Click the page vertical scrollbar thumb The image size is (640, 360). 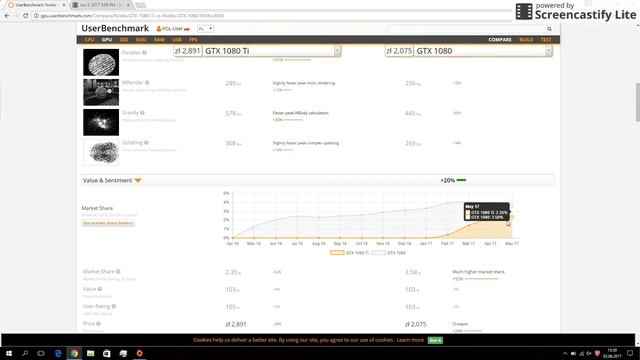(638, 102)
